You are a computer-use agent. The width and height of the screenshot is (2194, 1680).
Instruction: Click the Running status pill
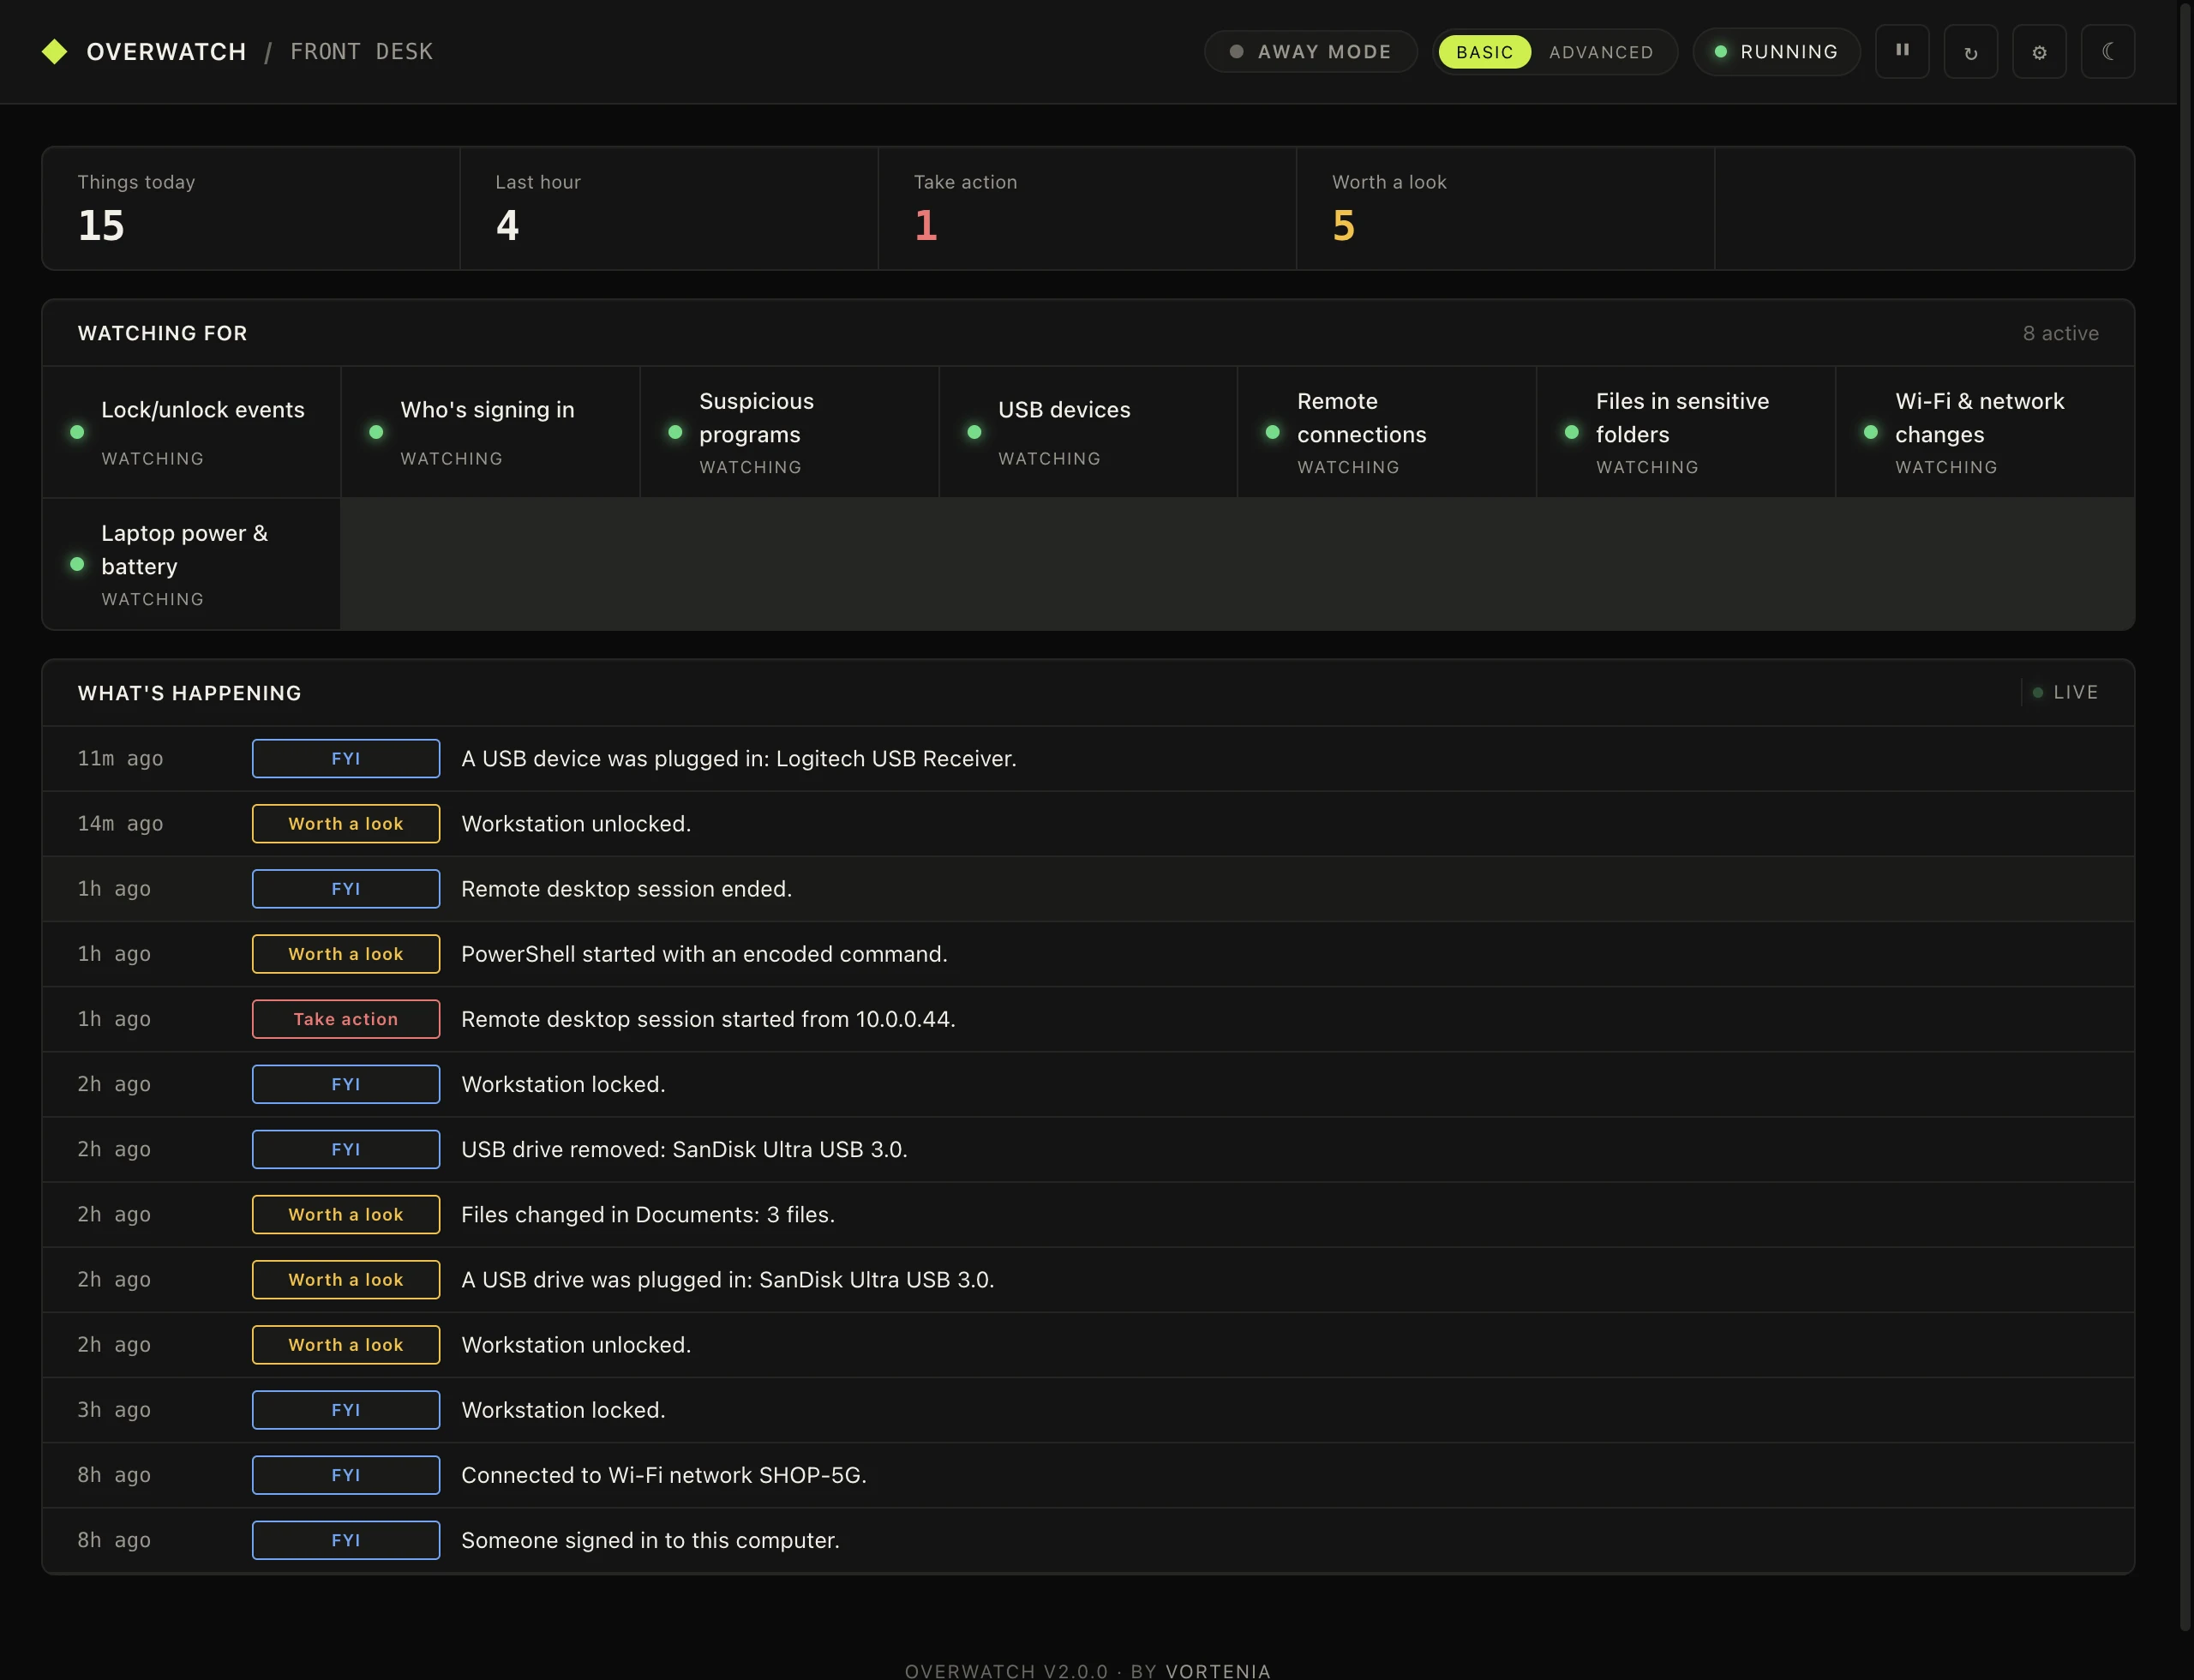[x=1776, y=51]
